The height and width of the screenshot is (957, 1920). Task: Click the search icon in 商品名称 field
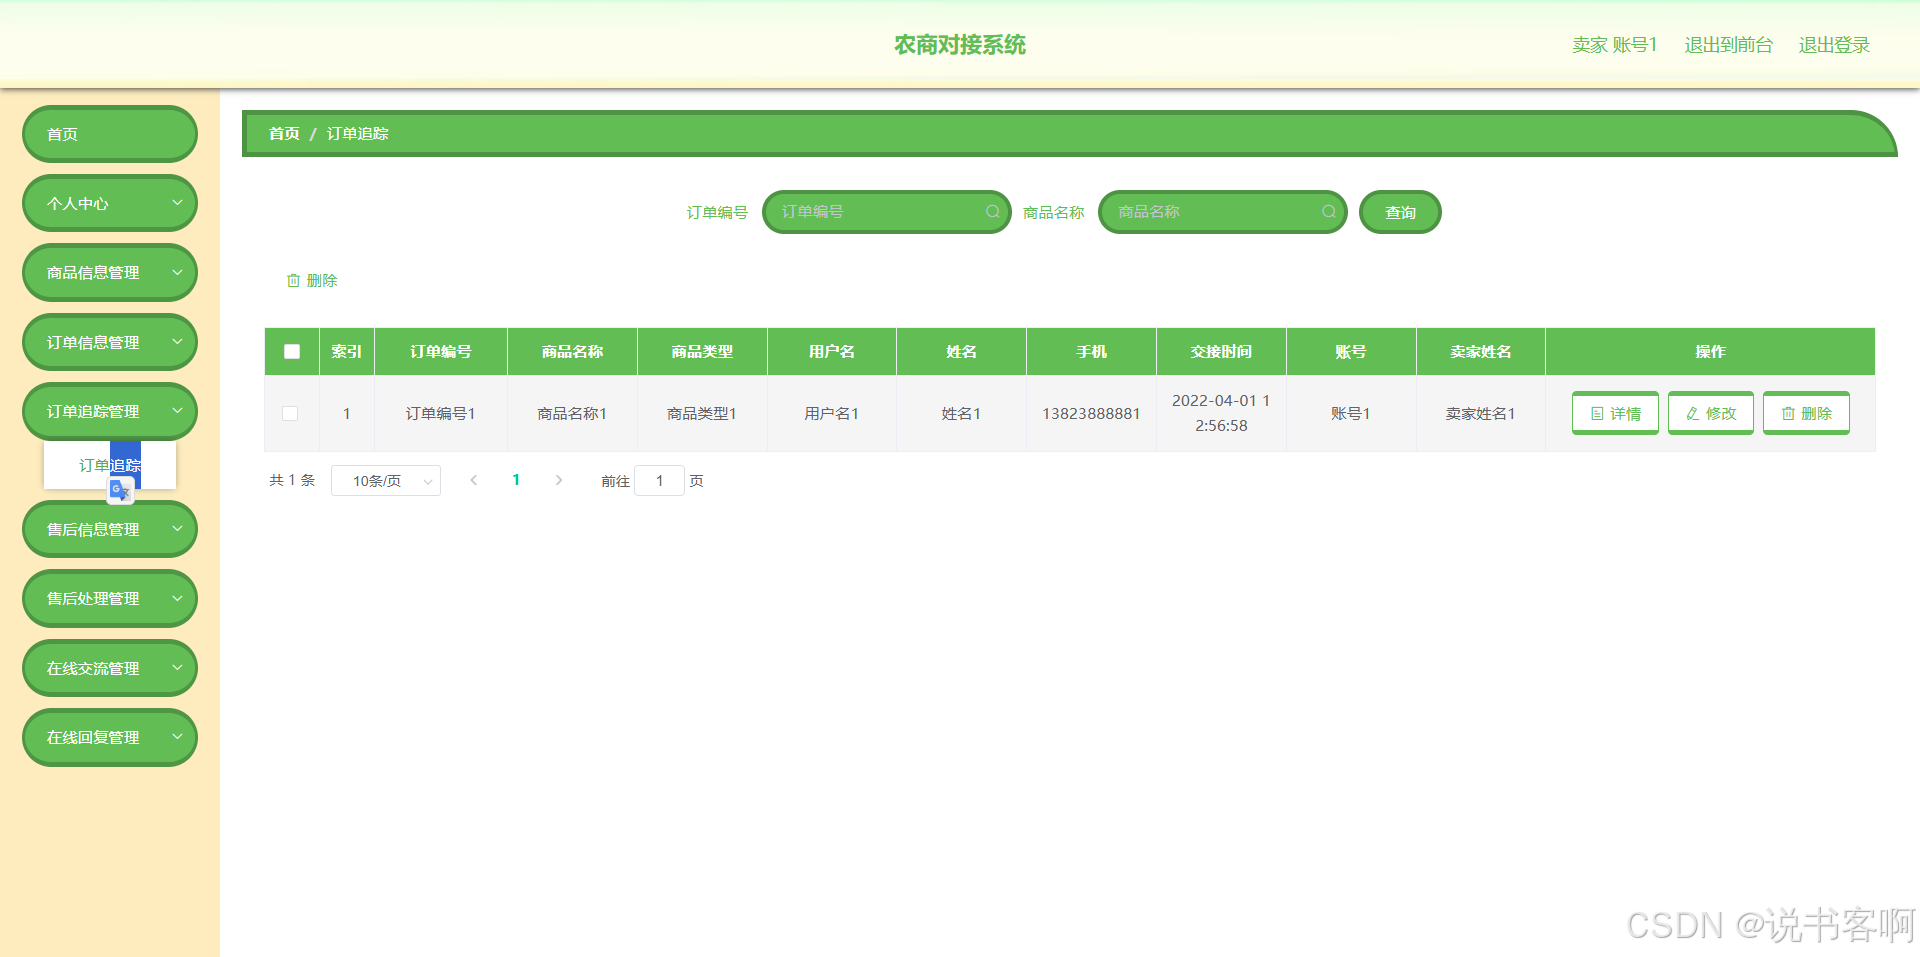1329,212
